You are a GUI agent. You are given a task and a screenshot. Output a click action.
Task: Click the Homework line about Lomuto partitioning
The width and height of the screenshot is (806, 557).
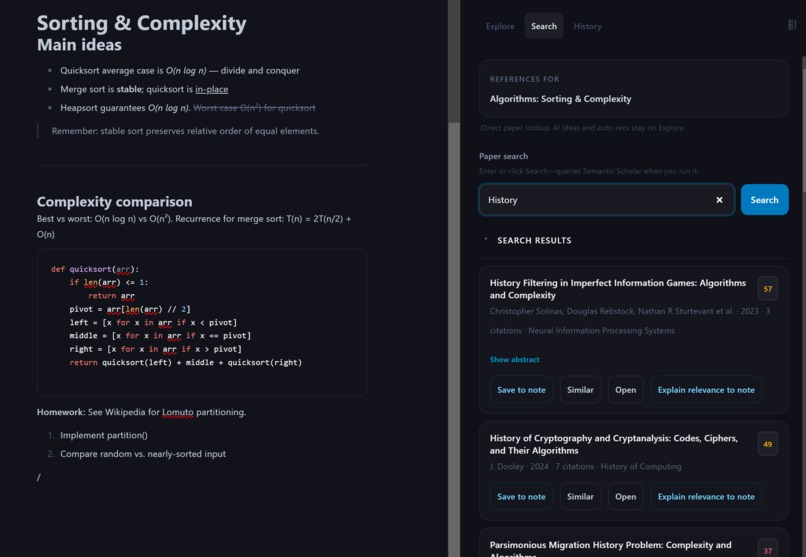pyautogui.click(x=141, y=412)
